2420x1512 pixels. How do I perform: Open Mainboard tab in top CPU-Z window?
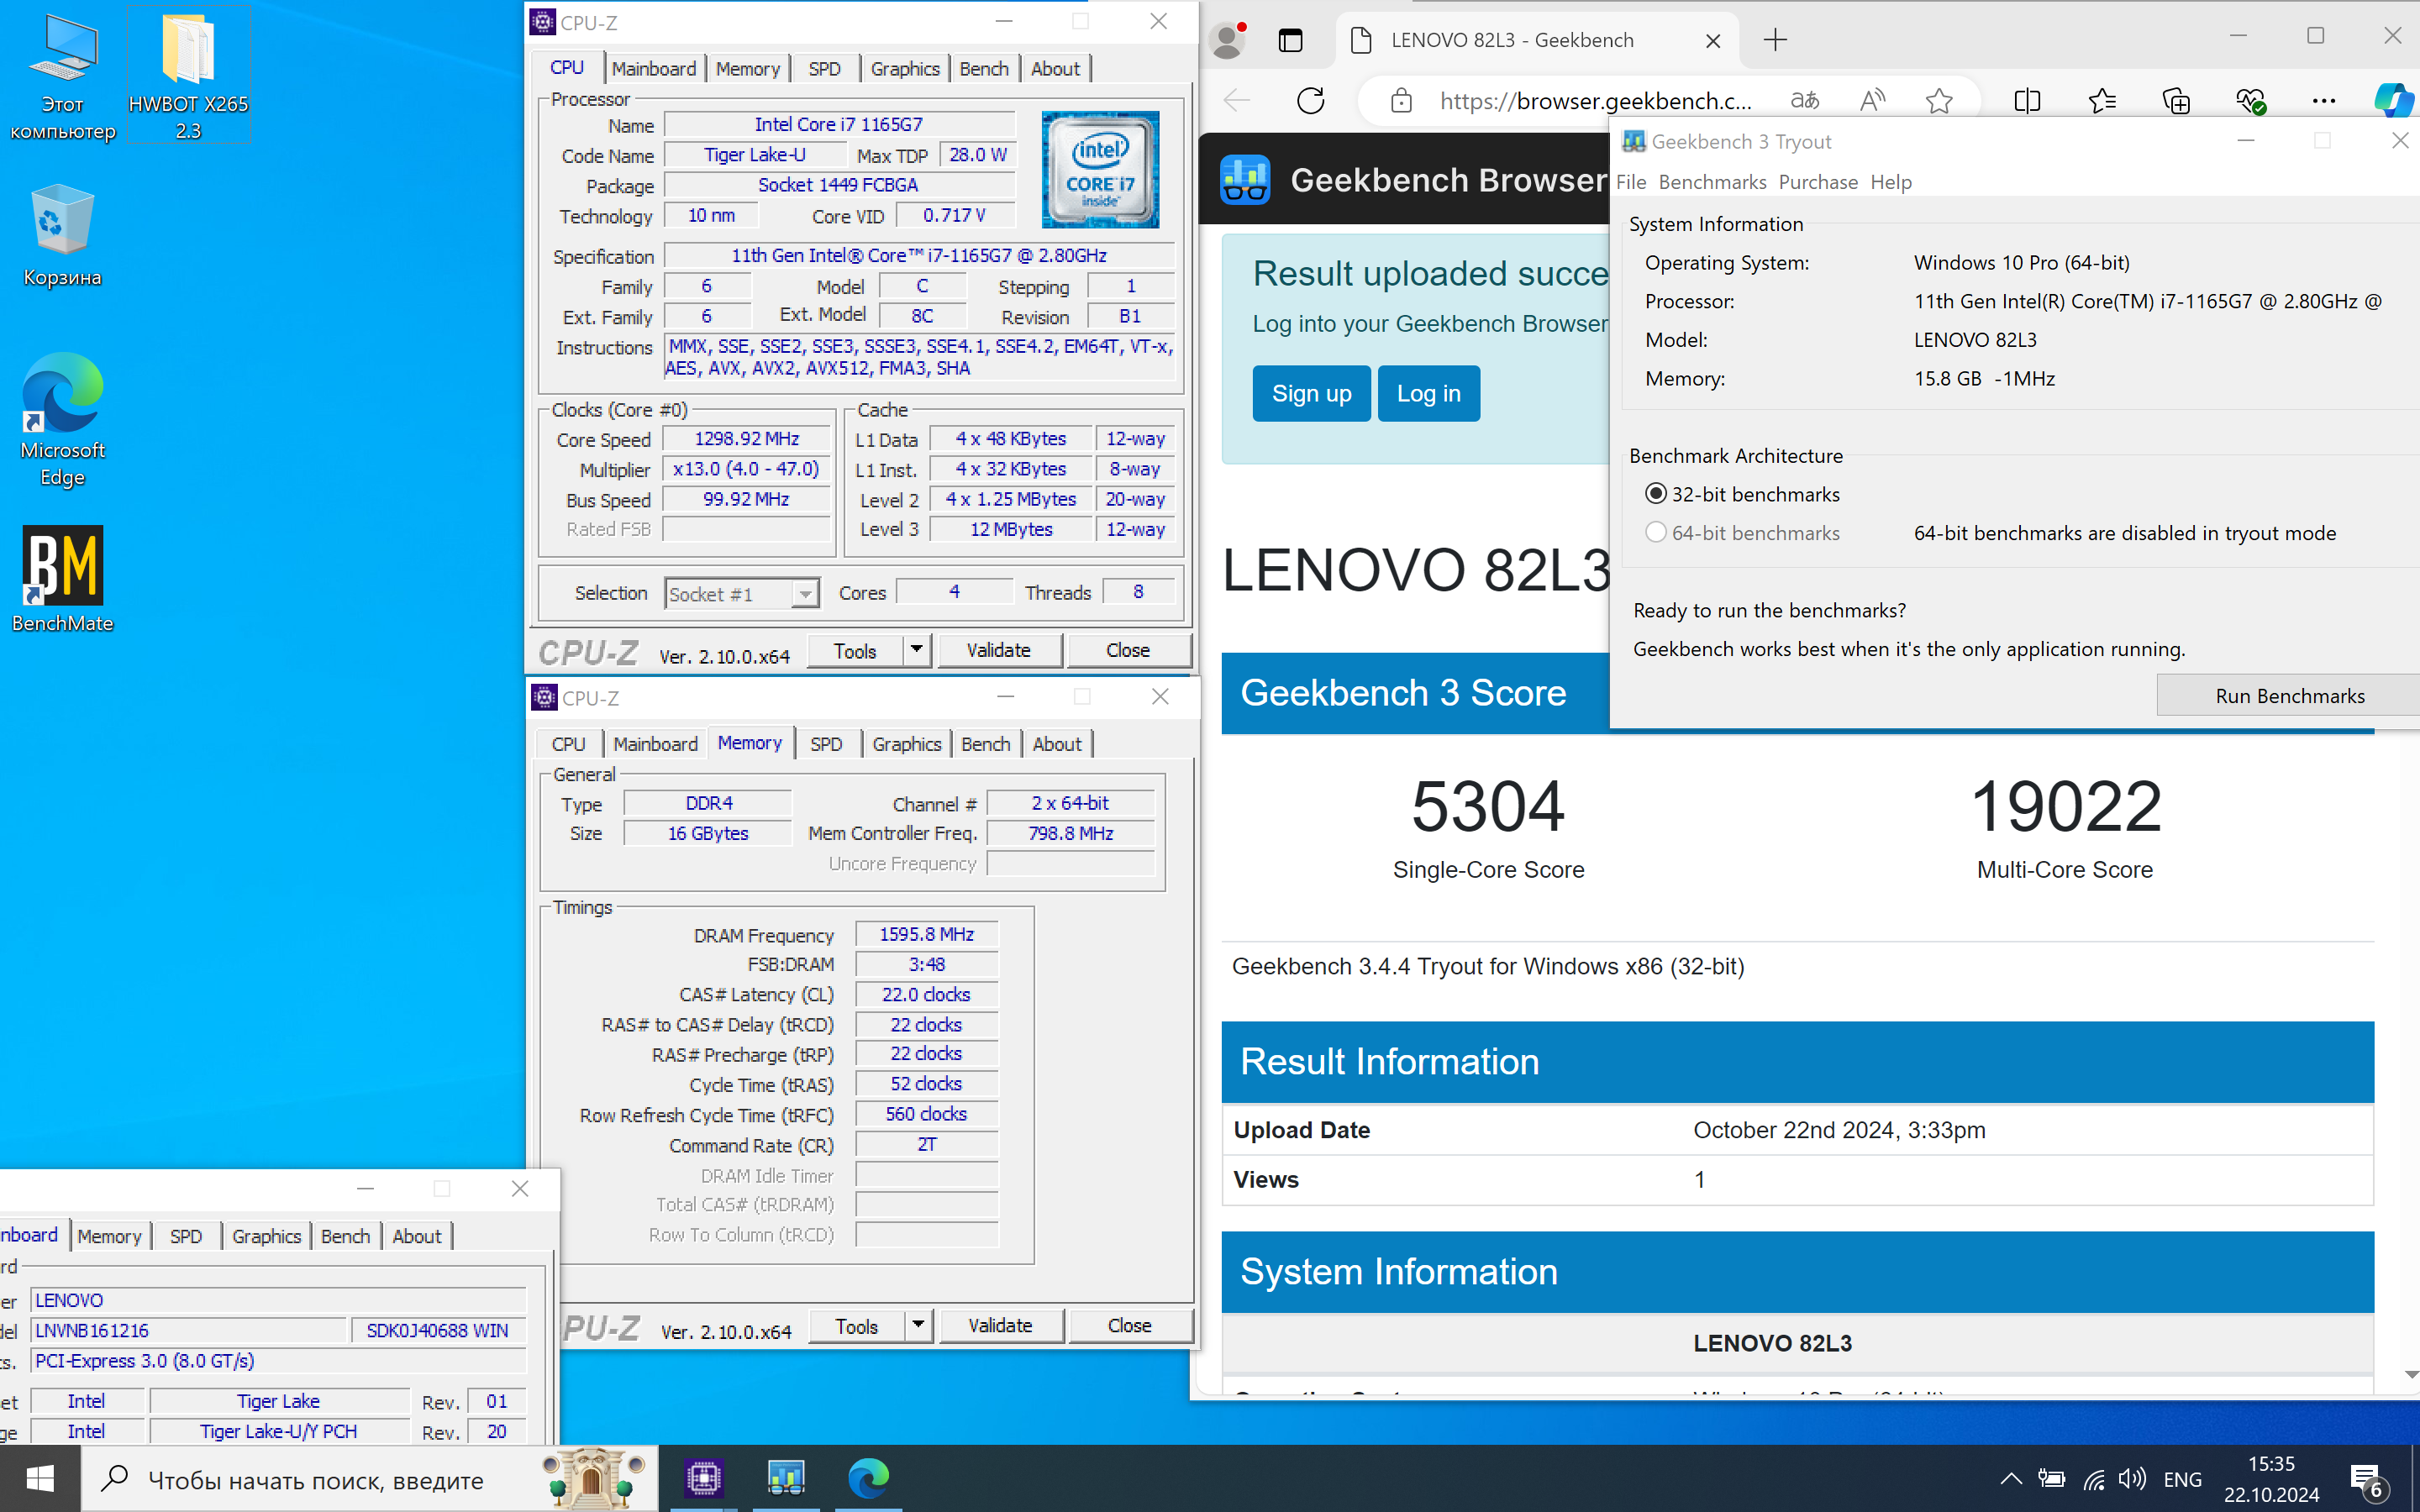654,68
